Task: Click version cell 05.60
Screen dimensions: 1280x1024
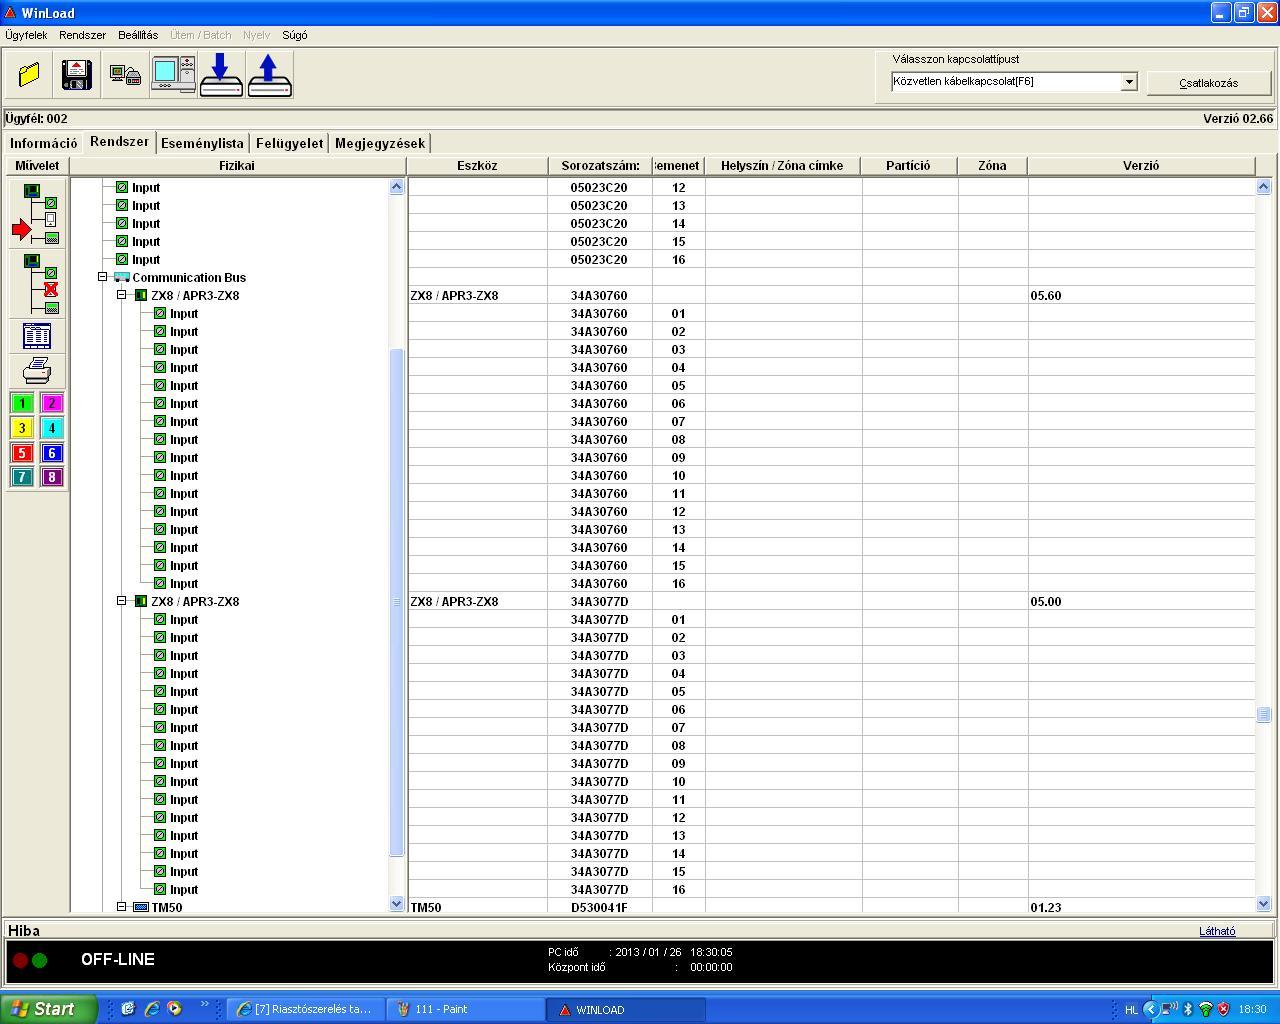Action: click(x=1141, y=295)
